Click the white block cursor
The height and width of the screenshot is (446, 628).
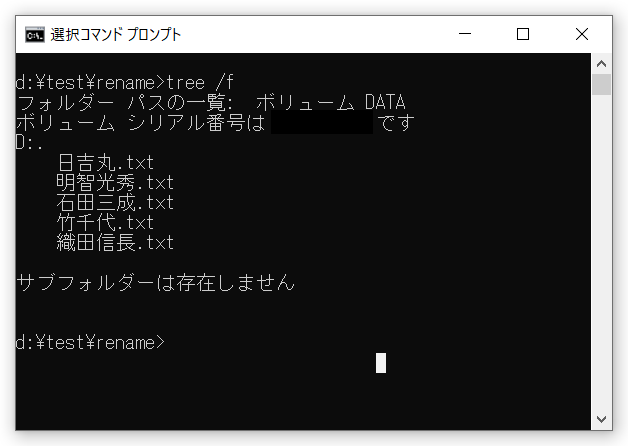[381, 363]
